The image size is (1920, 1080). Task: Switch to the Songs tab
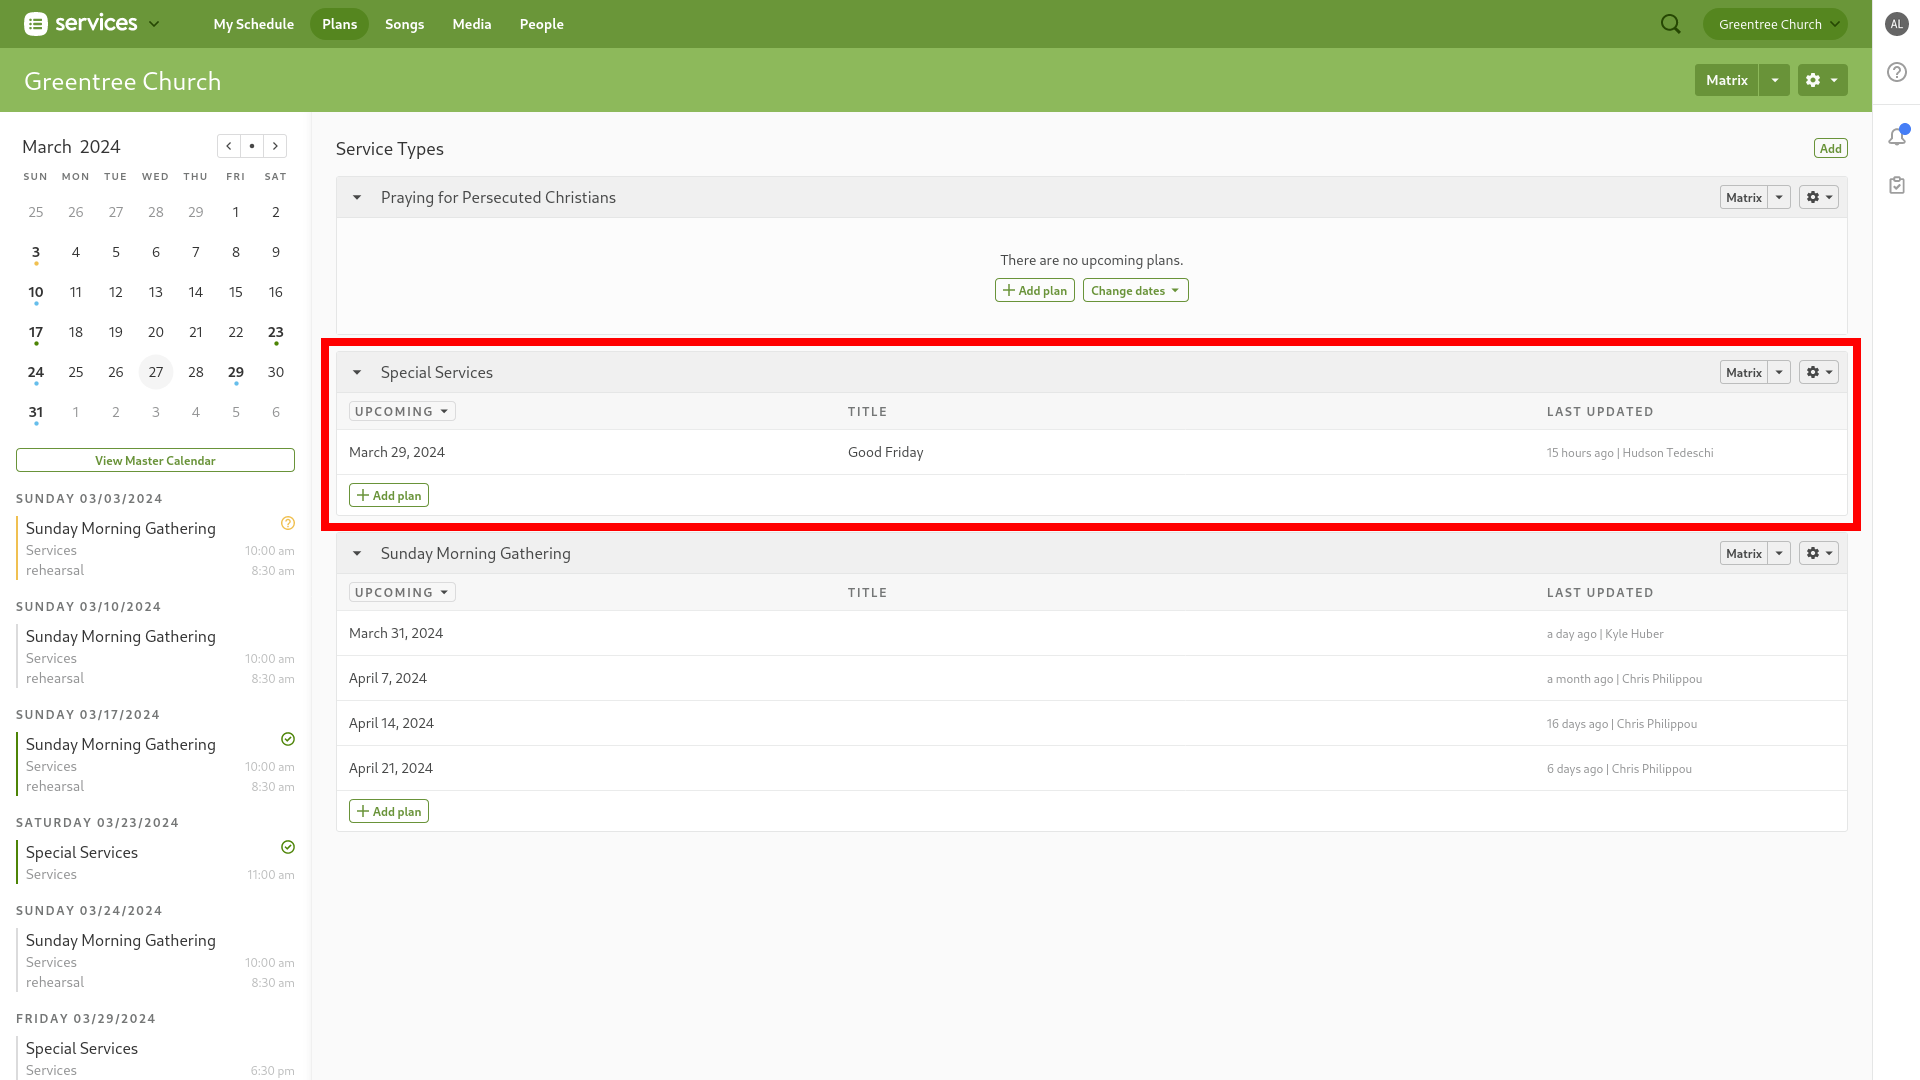coord(404,24)
